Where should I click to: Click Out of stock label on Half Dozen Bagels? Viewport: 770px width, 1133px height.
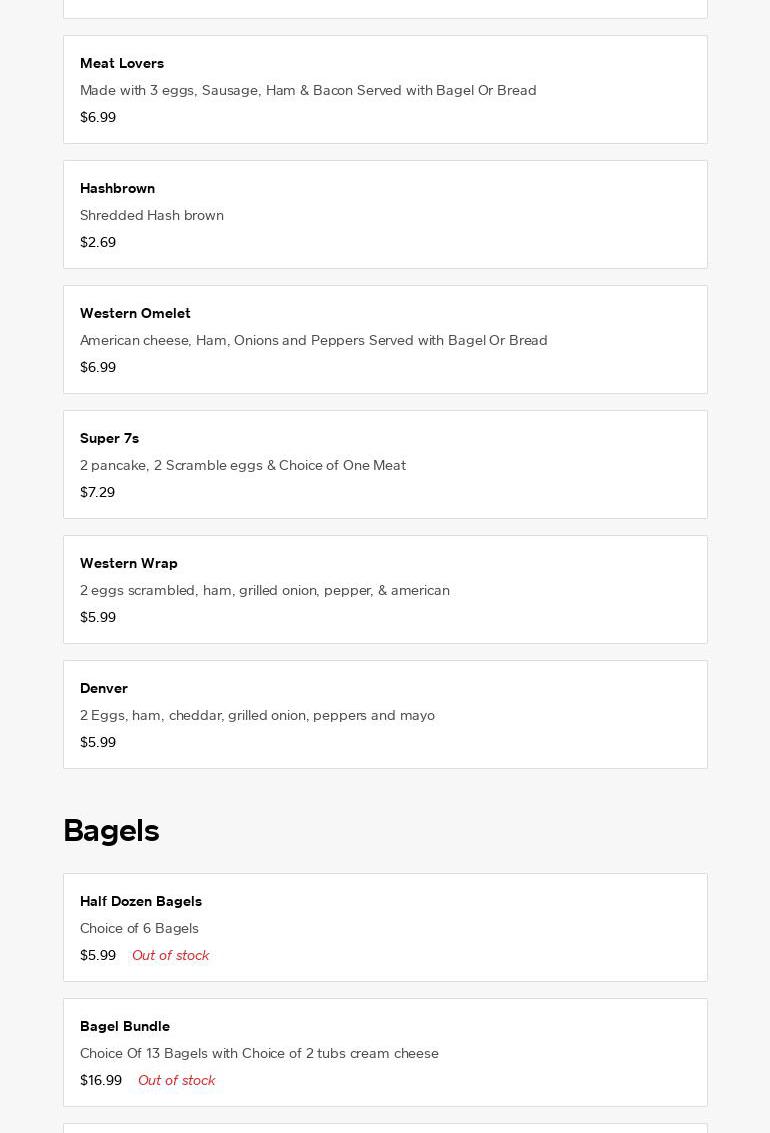point(170,955)
